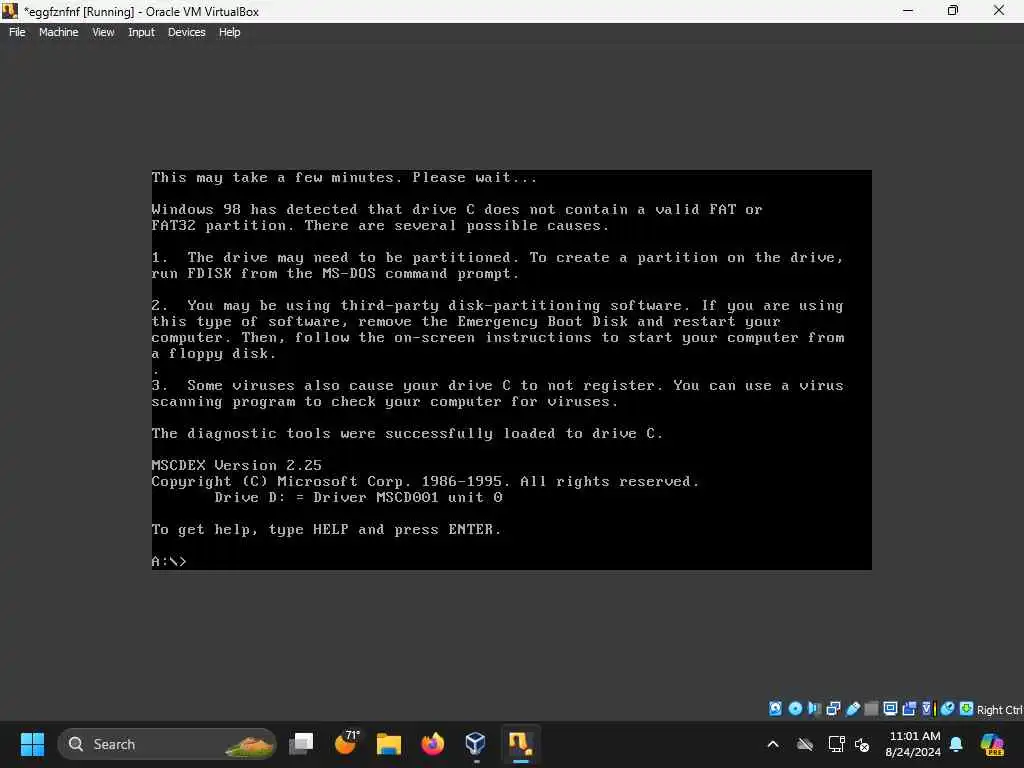The width and height of the screenshot is (1024, 768).
Task: Click the optical disk indicator icon
Action: (x=795, y=709)
